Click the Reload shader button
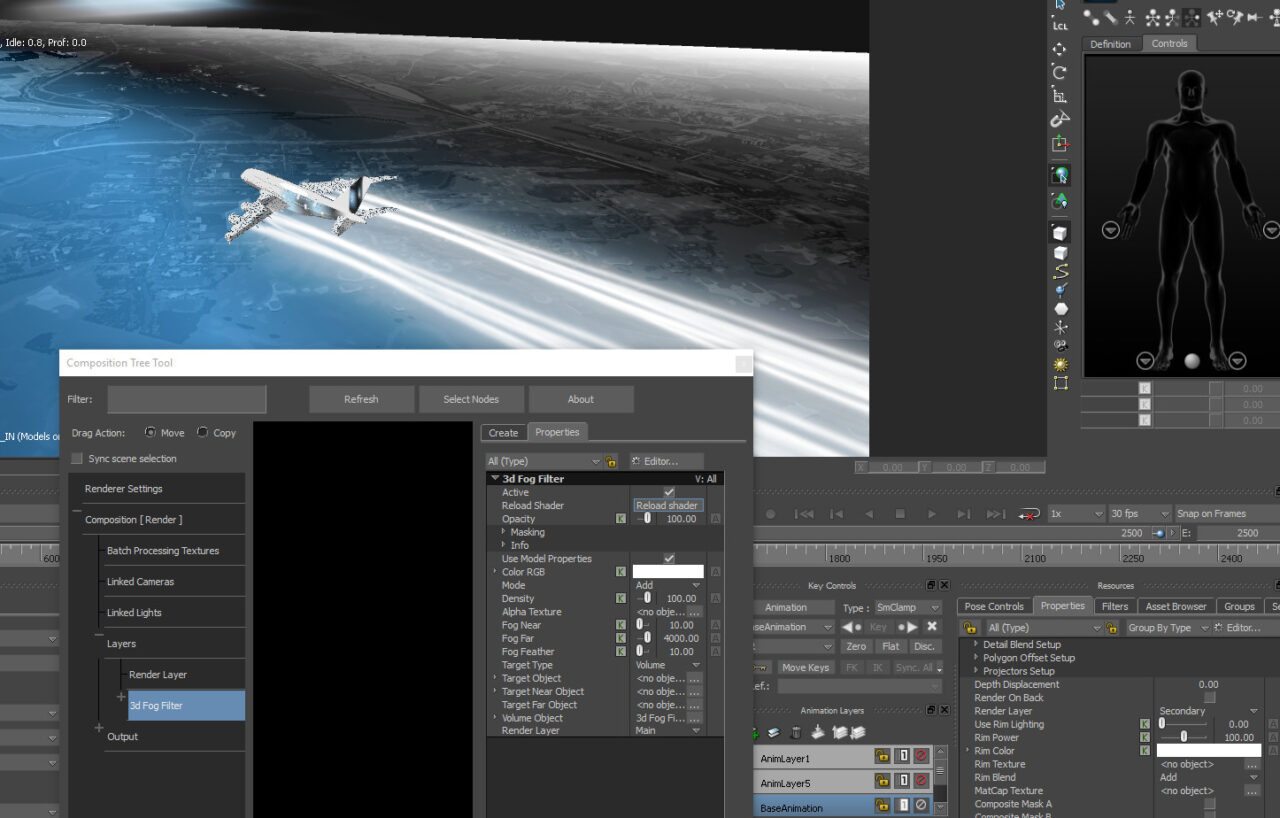Viewport: 1280px width, 818px height. tap(667, 506)
